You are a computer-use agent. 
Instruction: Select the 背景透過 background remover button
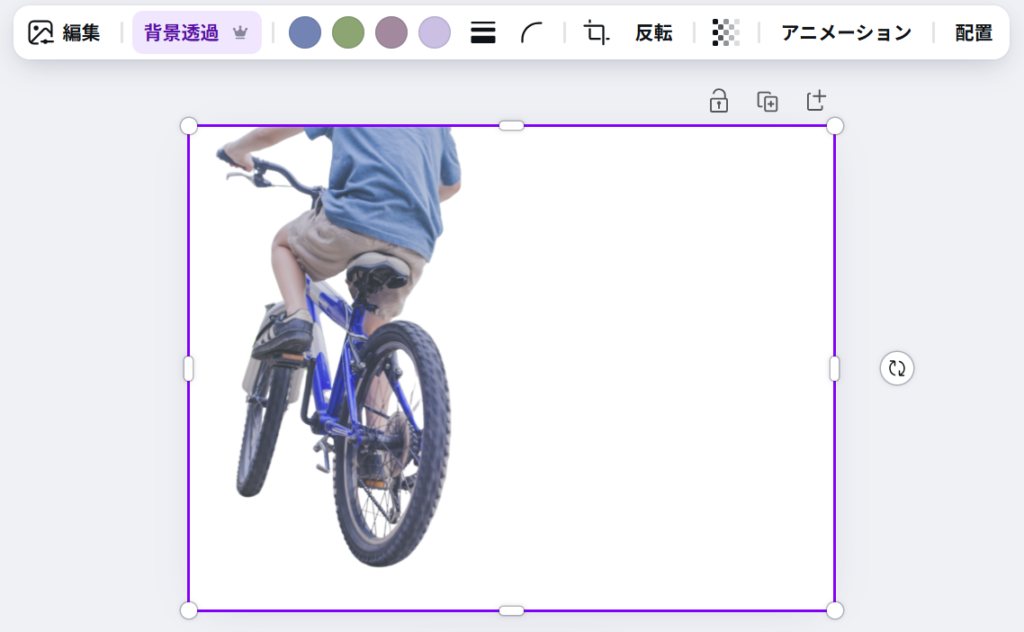point(181,33)
